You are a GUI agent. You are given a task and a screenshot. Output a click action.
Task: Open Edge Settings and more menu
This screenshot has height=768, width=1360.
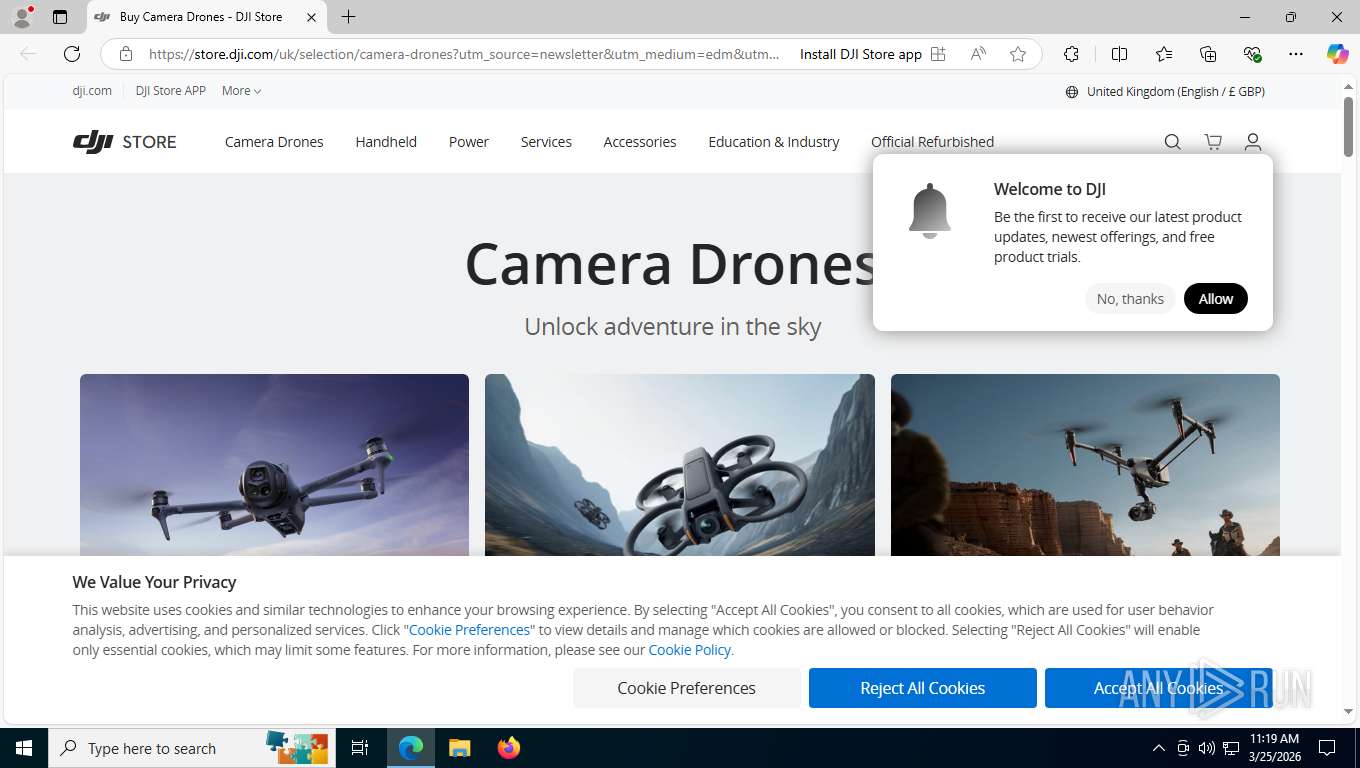(x=1296, y=54)
